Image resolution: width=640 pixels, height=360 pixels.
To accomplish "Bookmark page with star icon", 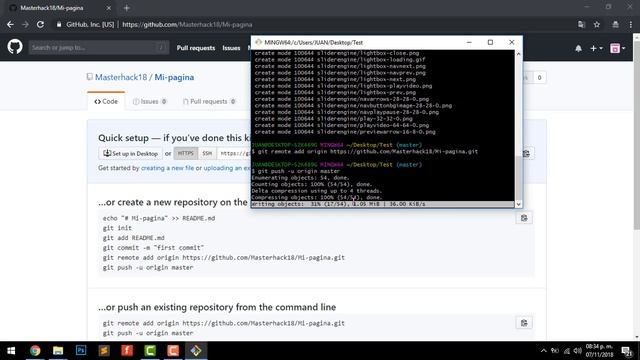I will [597, 24].
